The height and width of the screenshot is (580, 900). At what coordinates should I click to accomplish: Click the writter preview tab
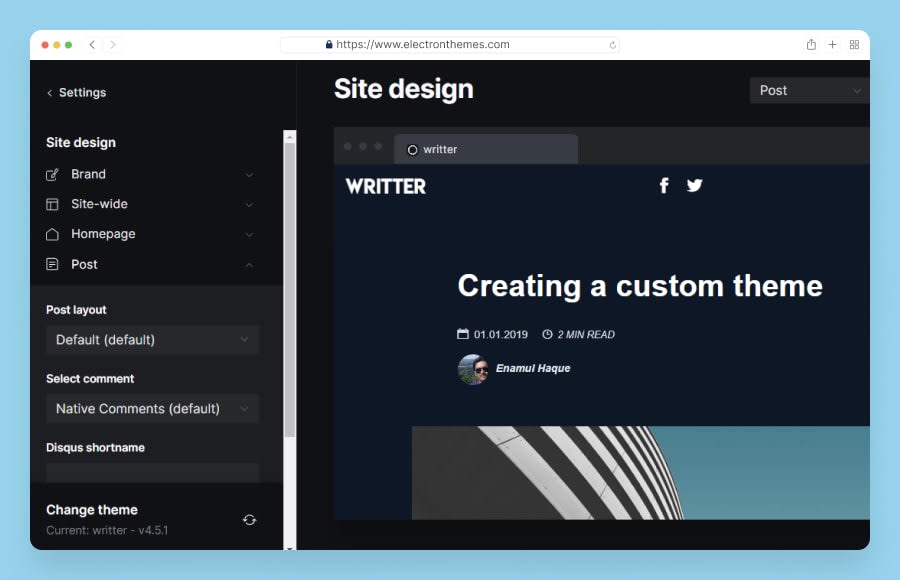[x=486, y=149]
